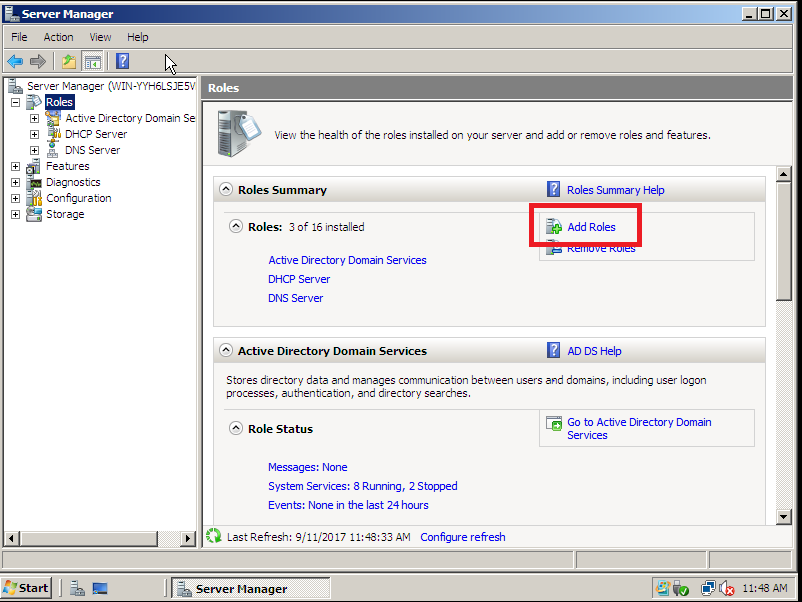This screenshot has width=802, height=602.
Task: Open Help from the toolbar question mark
Action: (x=122, y=61)
